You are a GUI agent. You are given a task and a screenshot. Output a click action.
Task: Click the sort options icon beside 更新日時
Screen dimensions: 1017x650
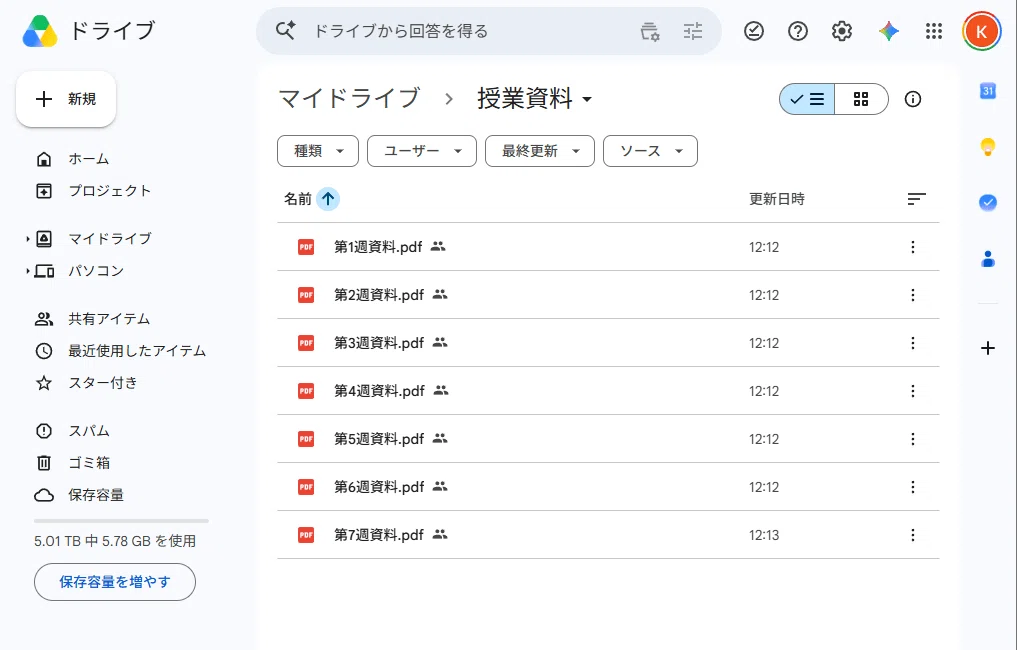(x=916, y=199)
